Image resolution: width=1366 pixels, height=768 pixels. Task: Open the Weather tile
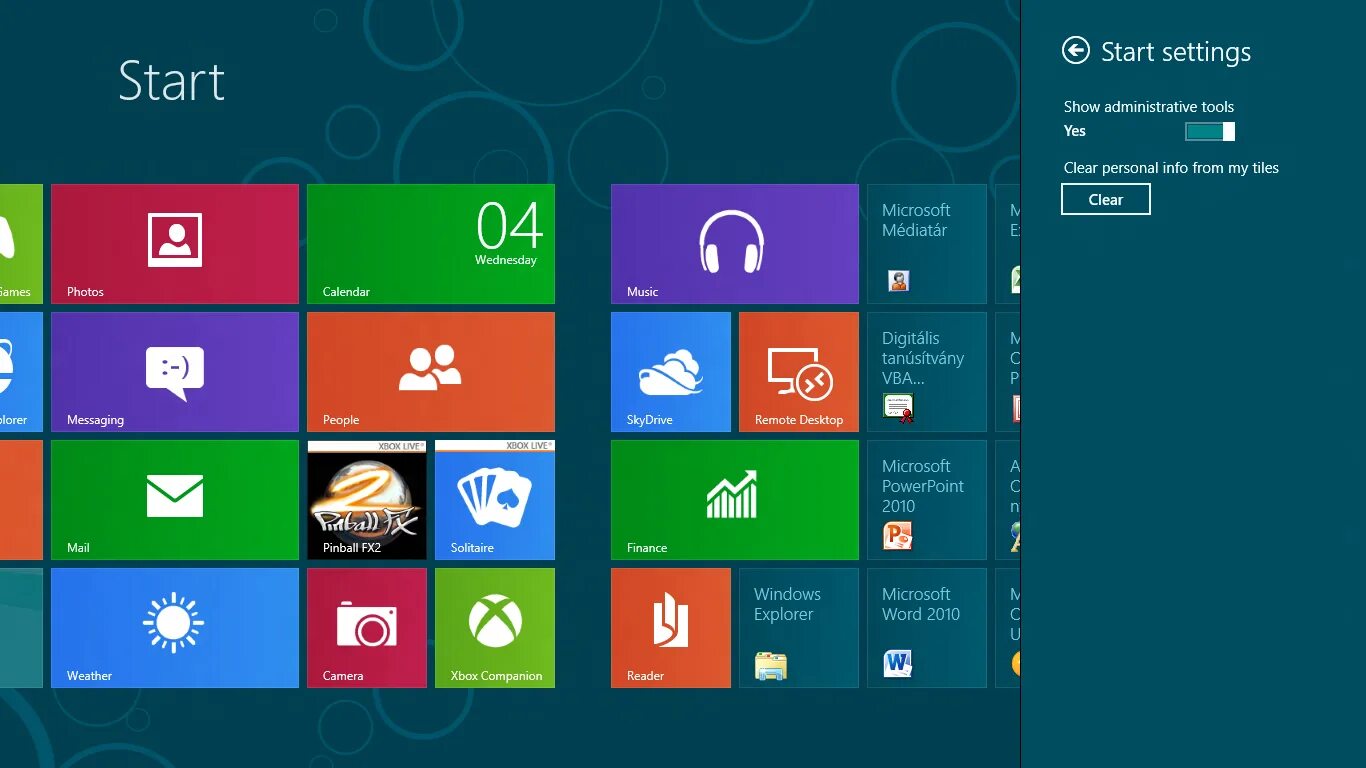click(175, 628)
